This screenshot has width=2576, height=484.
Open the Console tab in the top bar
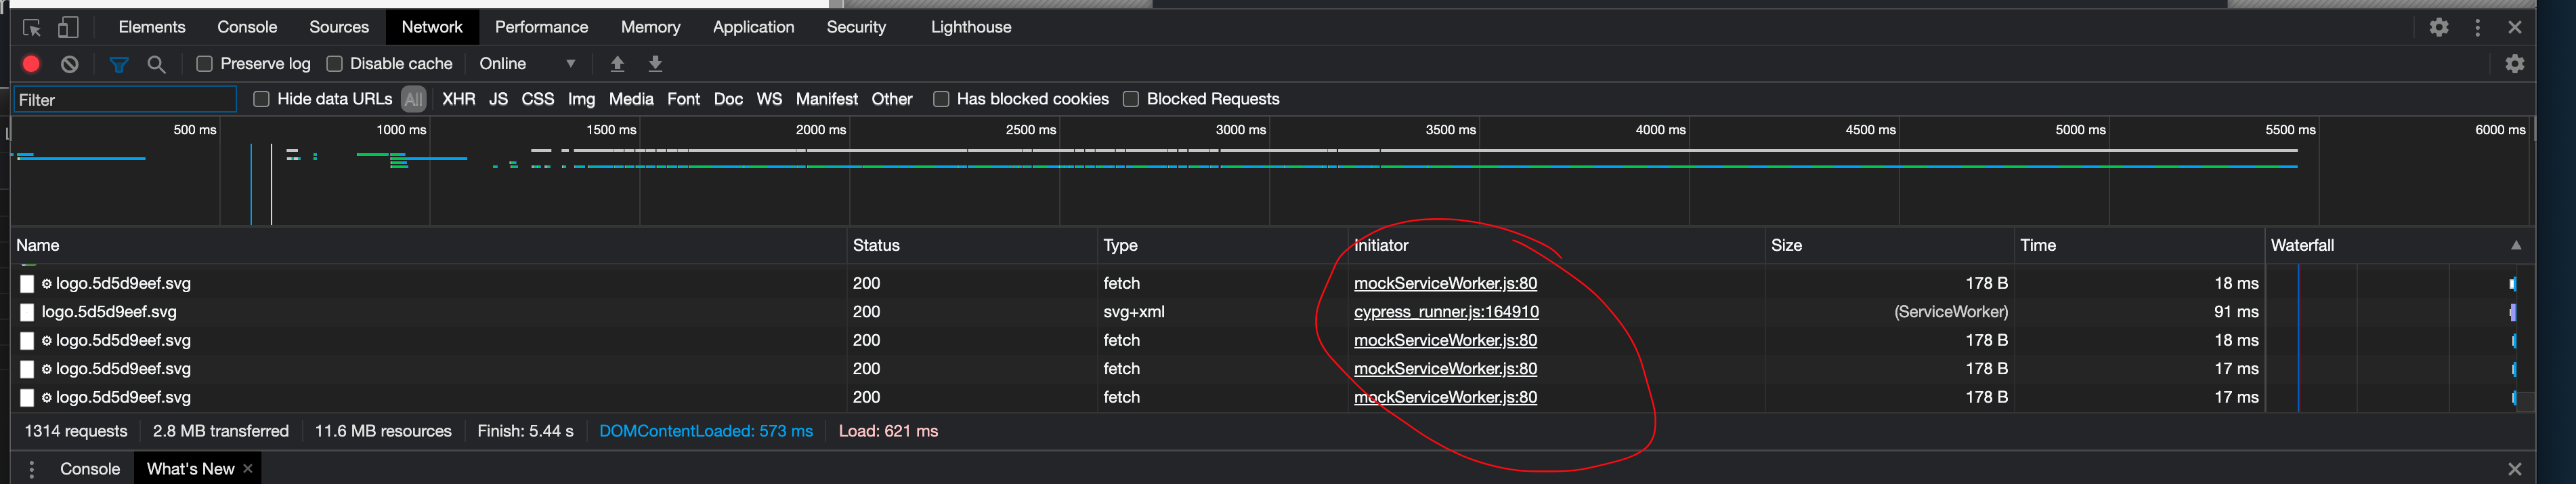click(247, 27)
